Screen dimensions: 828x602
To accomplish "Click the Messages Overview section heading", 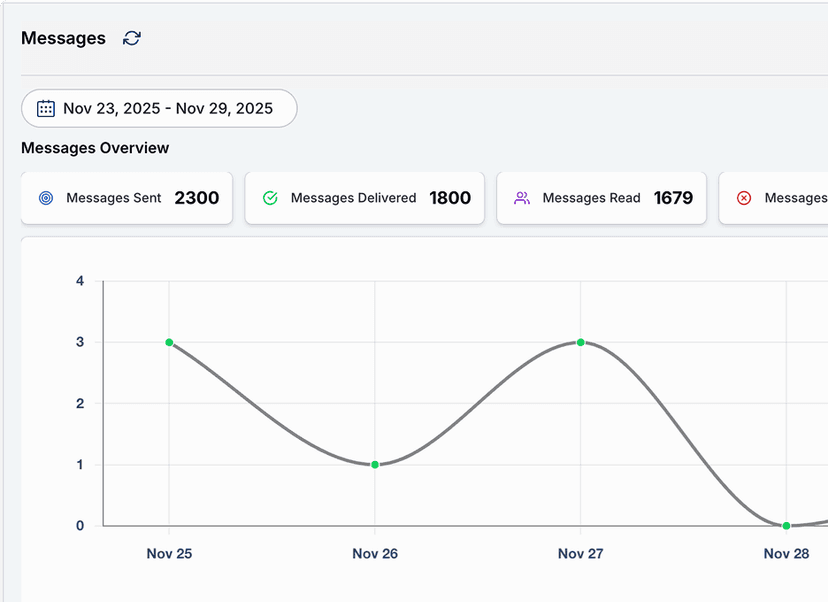I will point(94,147).
